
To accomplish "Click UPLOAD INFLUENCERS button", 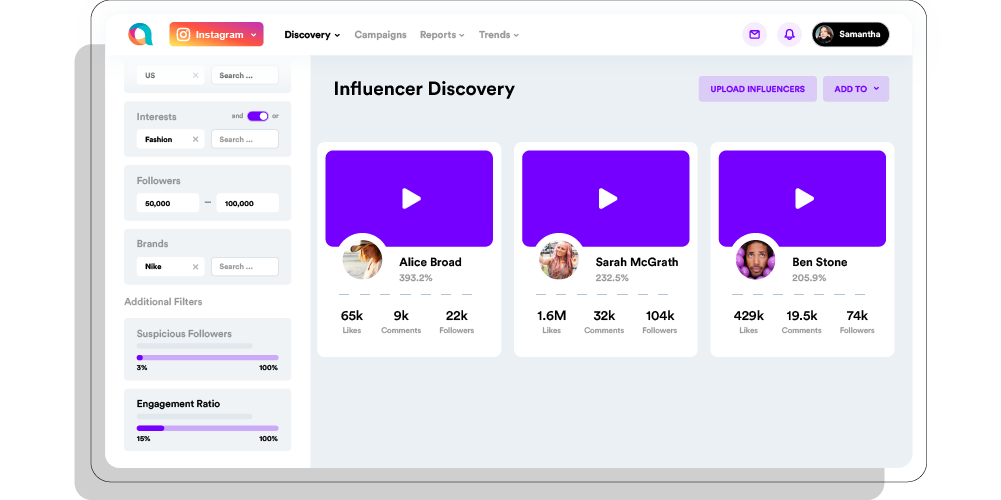I will click(x=758, y=89).
